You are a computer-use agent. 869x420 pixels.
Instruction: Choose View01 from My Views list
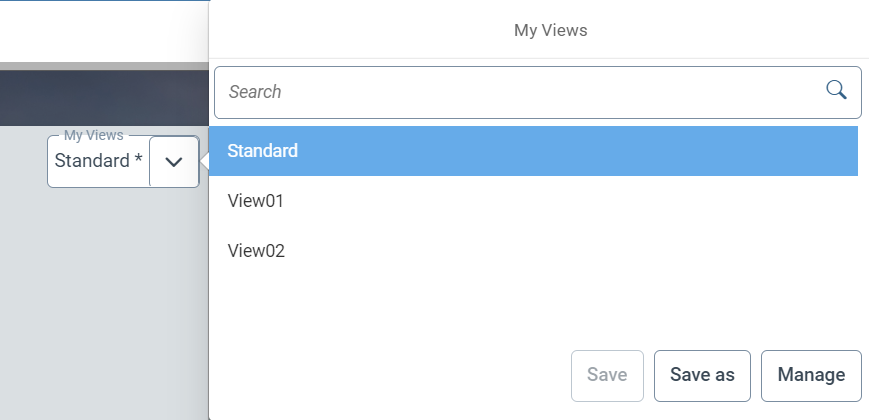pos(256,201)
